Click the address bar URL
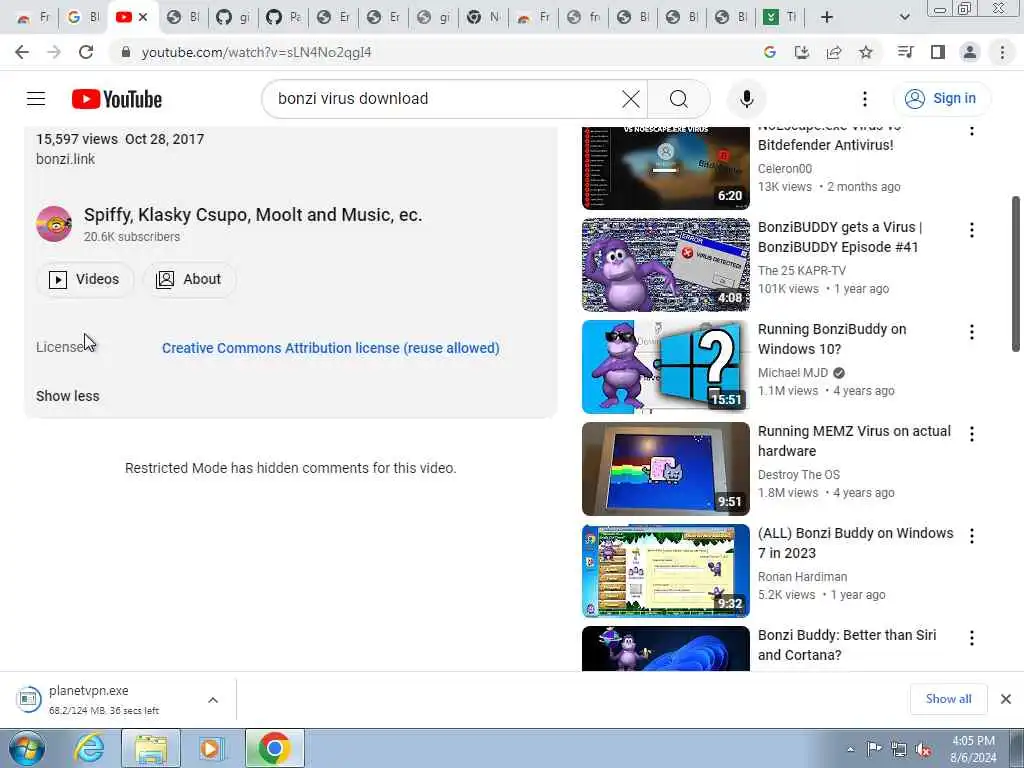This screenshot has height=768, width=1024. click(257, 52)
